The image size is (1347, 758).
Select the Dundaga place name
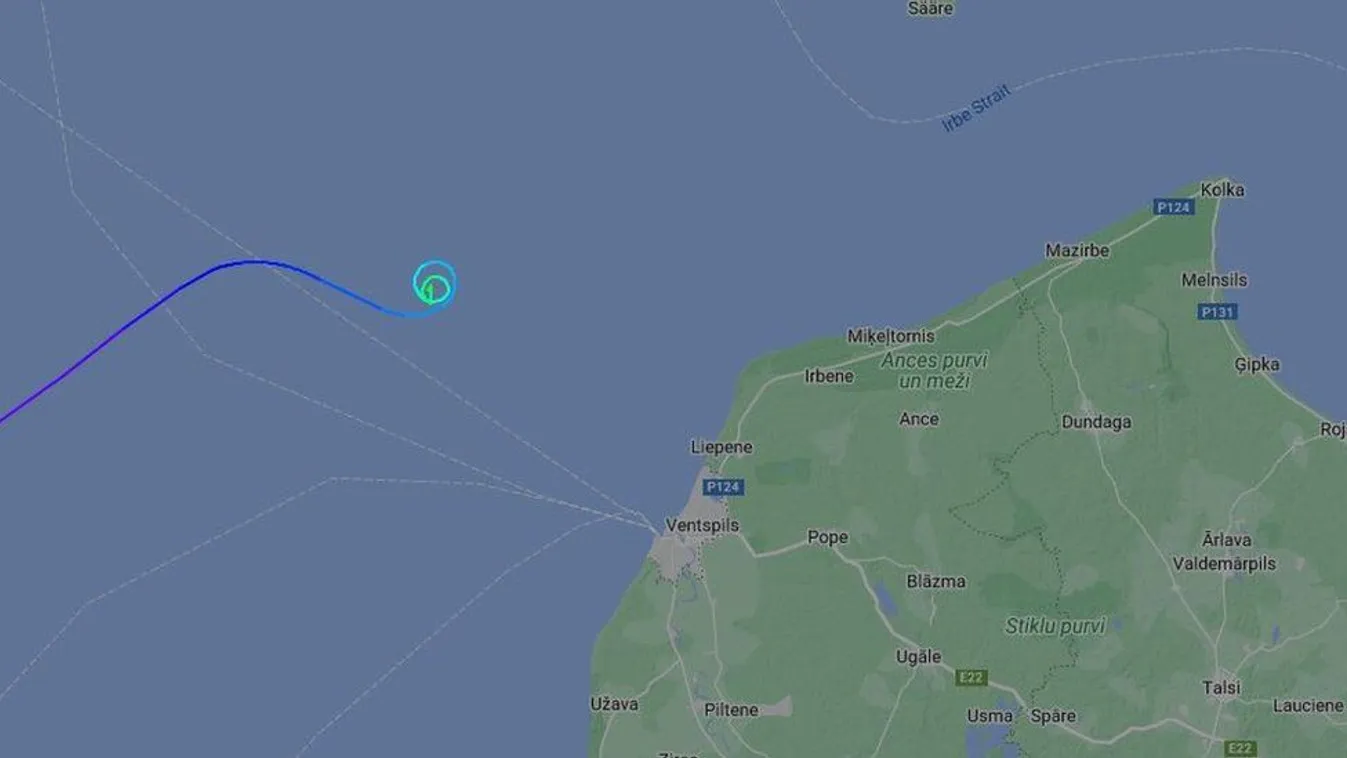pos(1096,422)
